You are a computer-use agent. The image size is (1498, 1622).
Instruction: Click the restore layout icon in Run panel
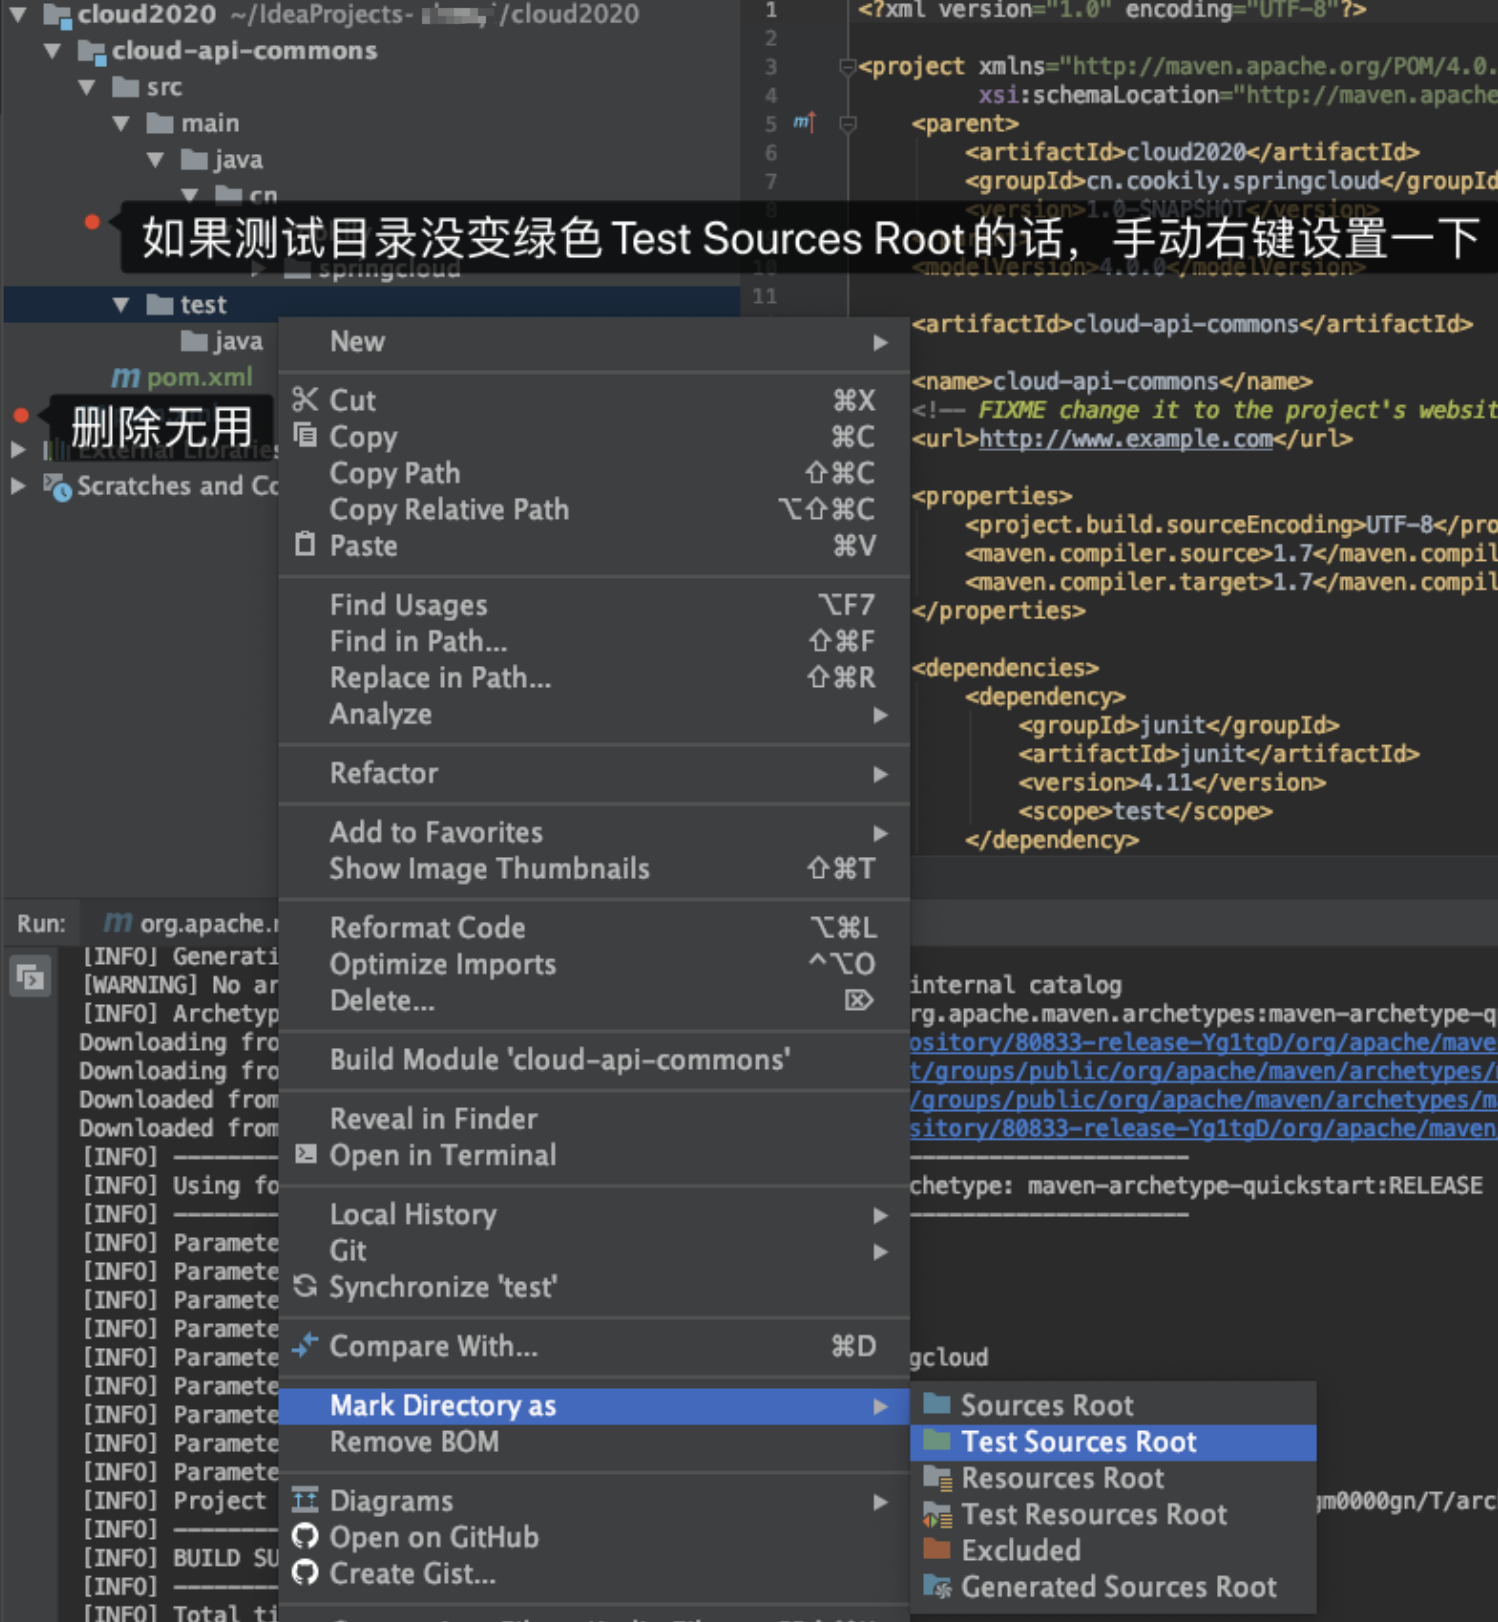click(x=30, y=976)
